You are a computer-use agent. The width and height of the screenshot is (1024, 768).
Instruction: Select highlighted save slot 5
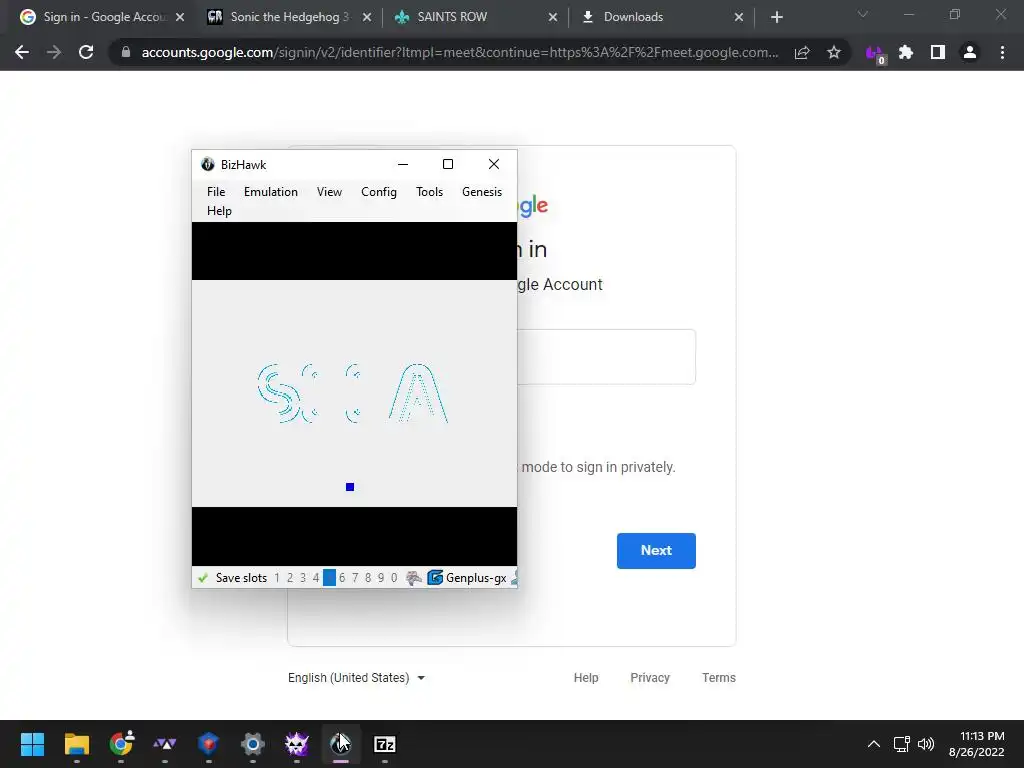tap(329, 577)
